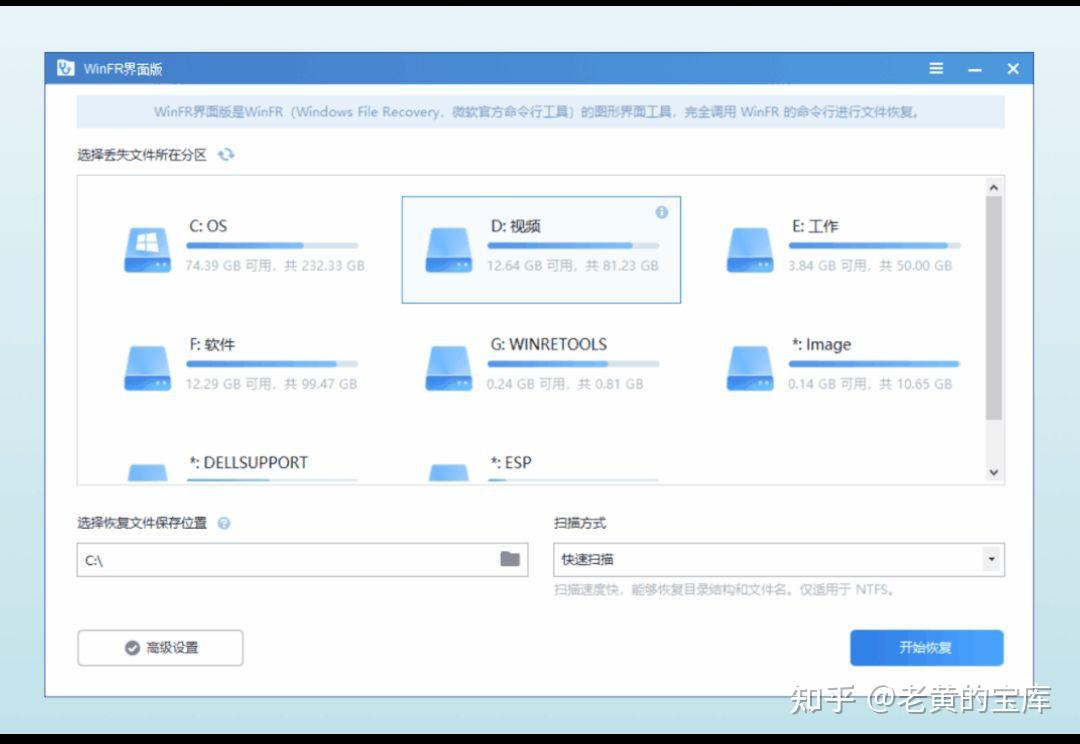Minimize the WinFR window
The width and height of the screenshot is (1080, 744).
point(975,69)
